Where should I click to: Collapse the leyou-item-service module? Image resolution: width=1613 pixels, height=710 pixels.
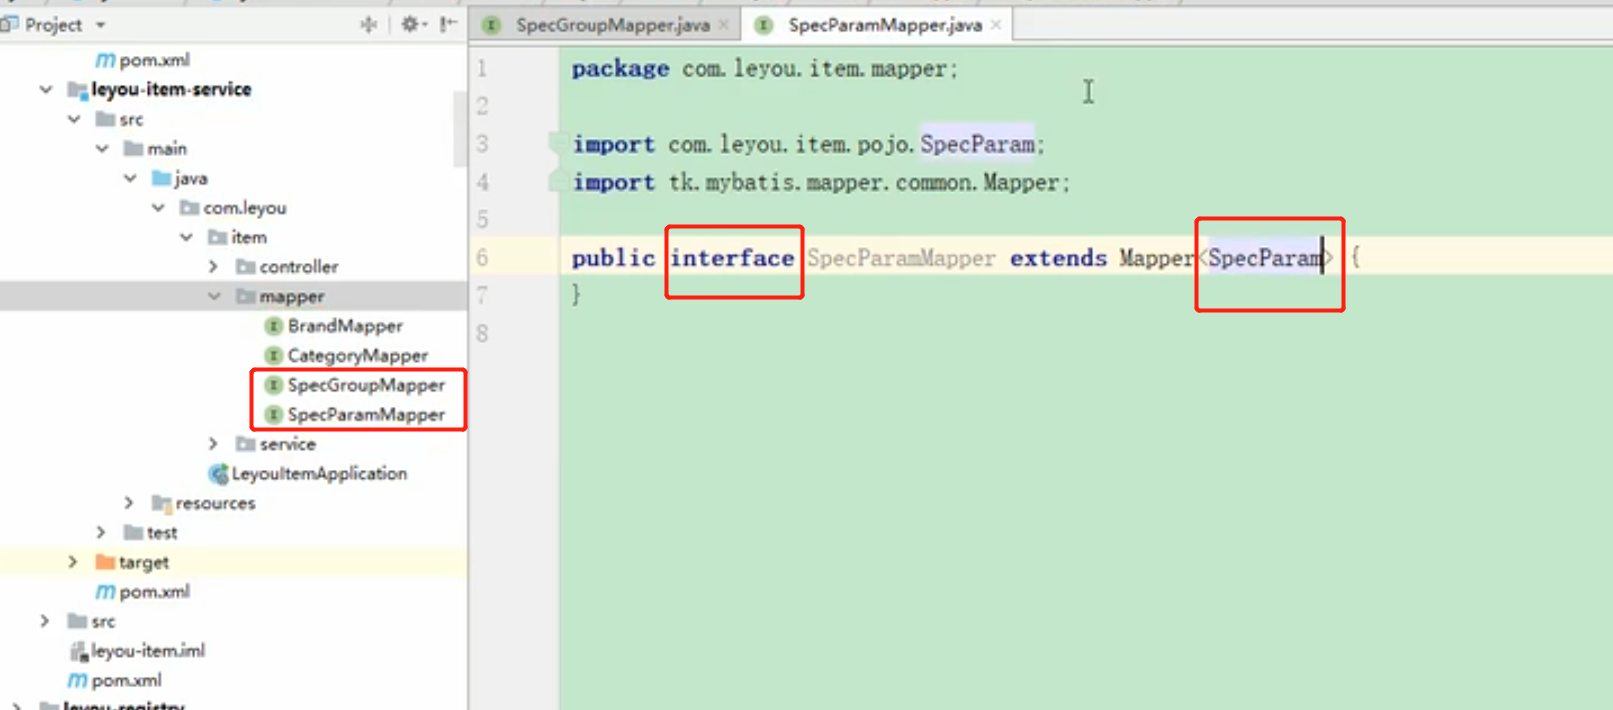pos(46,89)
